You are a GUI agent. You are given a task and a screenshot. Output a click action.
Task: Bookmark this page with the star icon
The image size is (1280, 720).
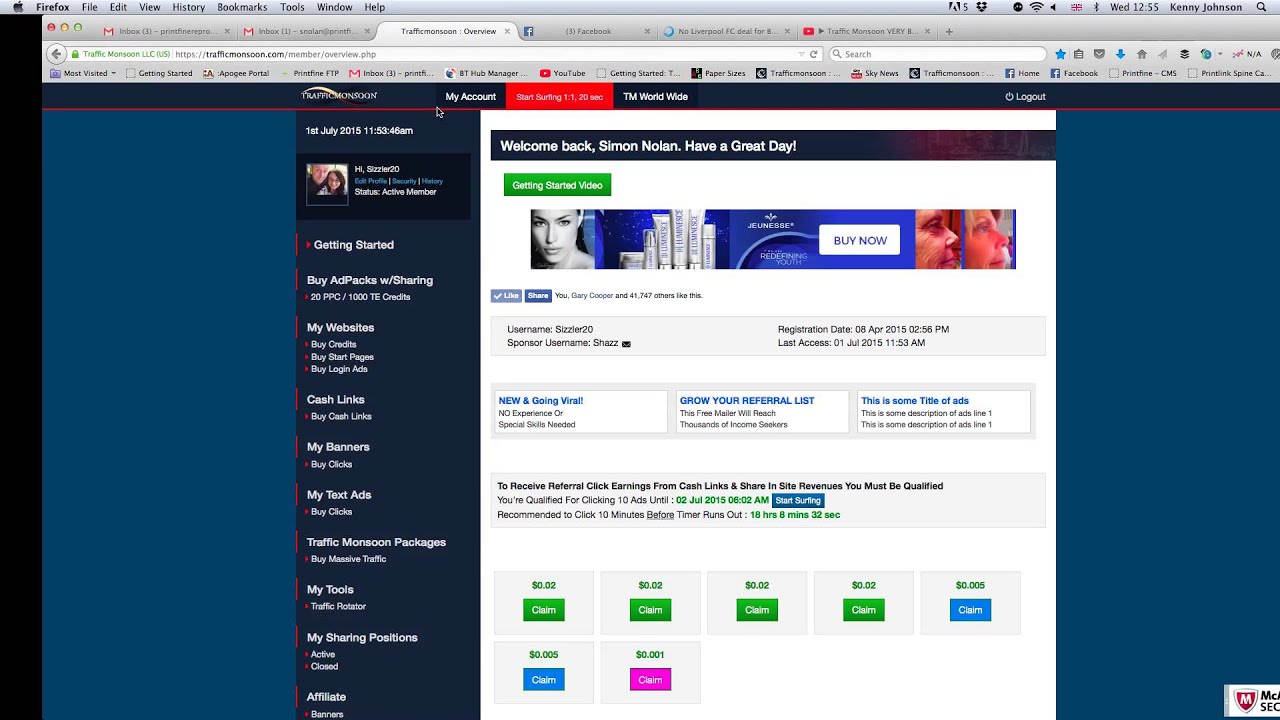pos(1060,54)
